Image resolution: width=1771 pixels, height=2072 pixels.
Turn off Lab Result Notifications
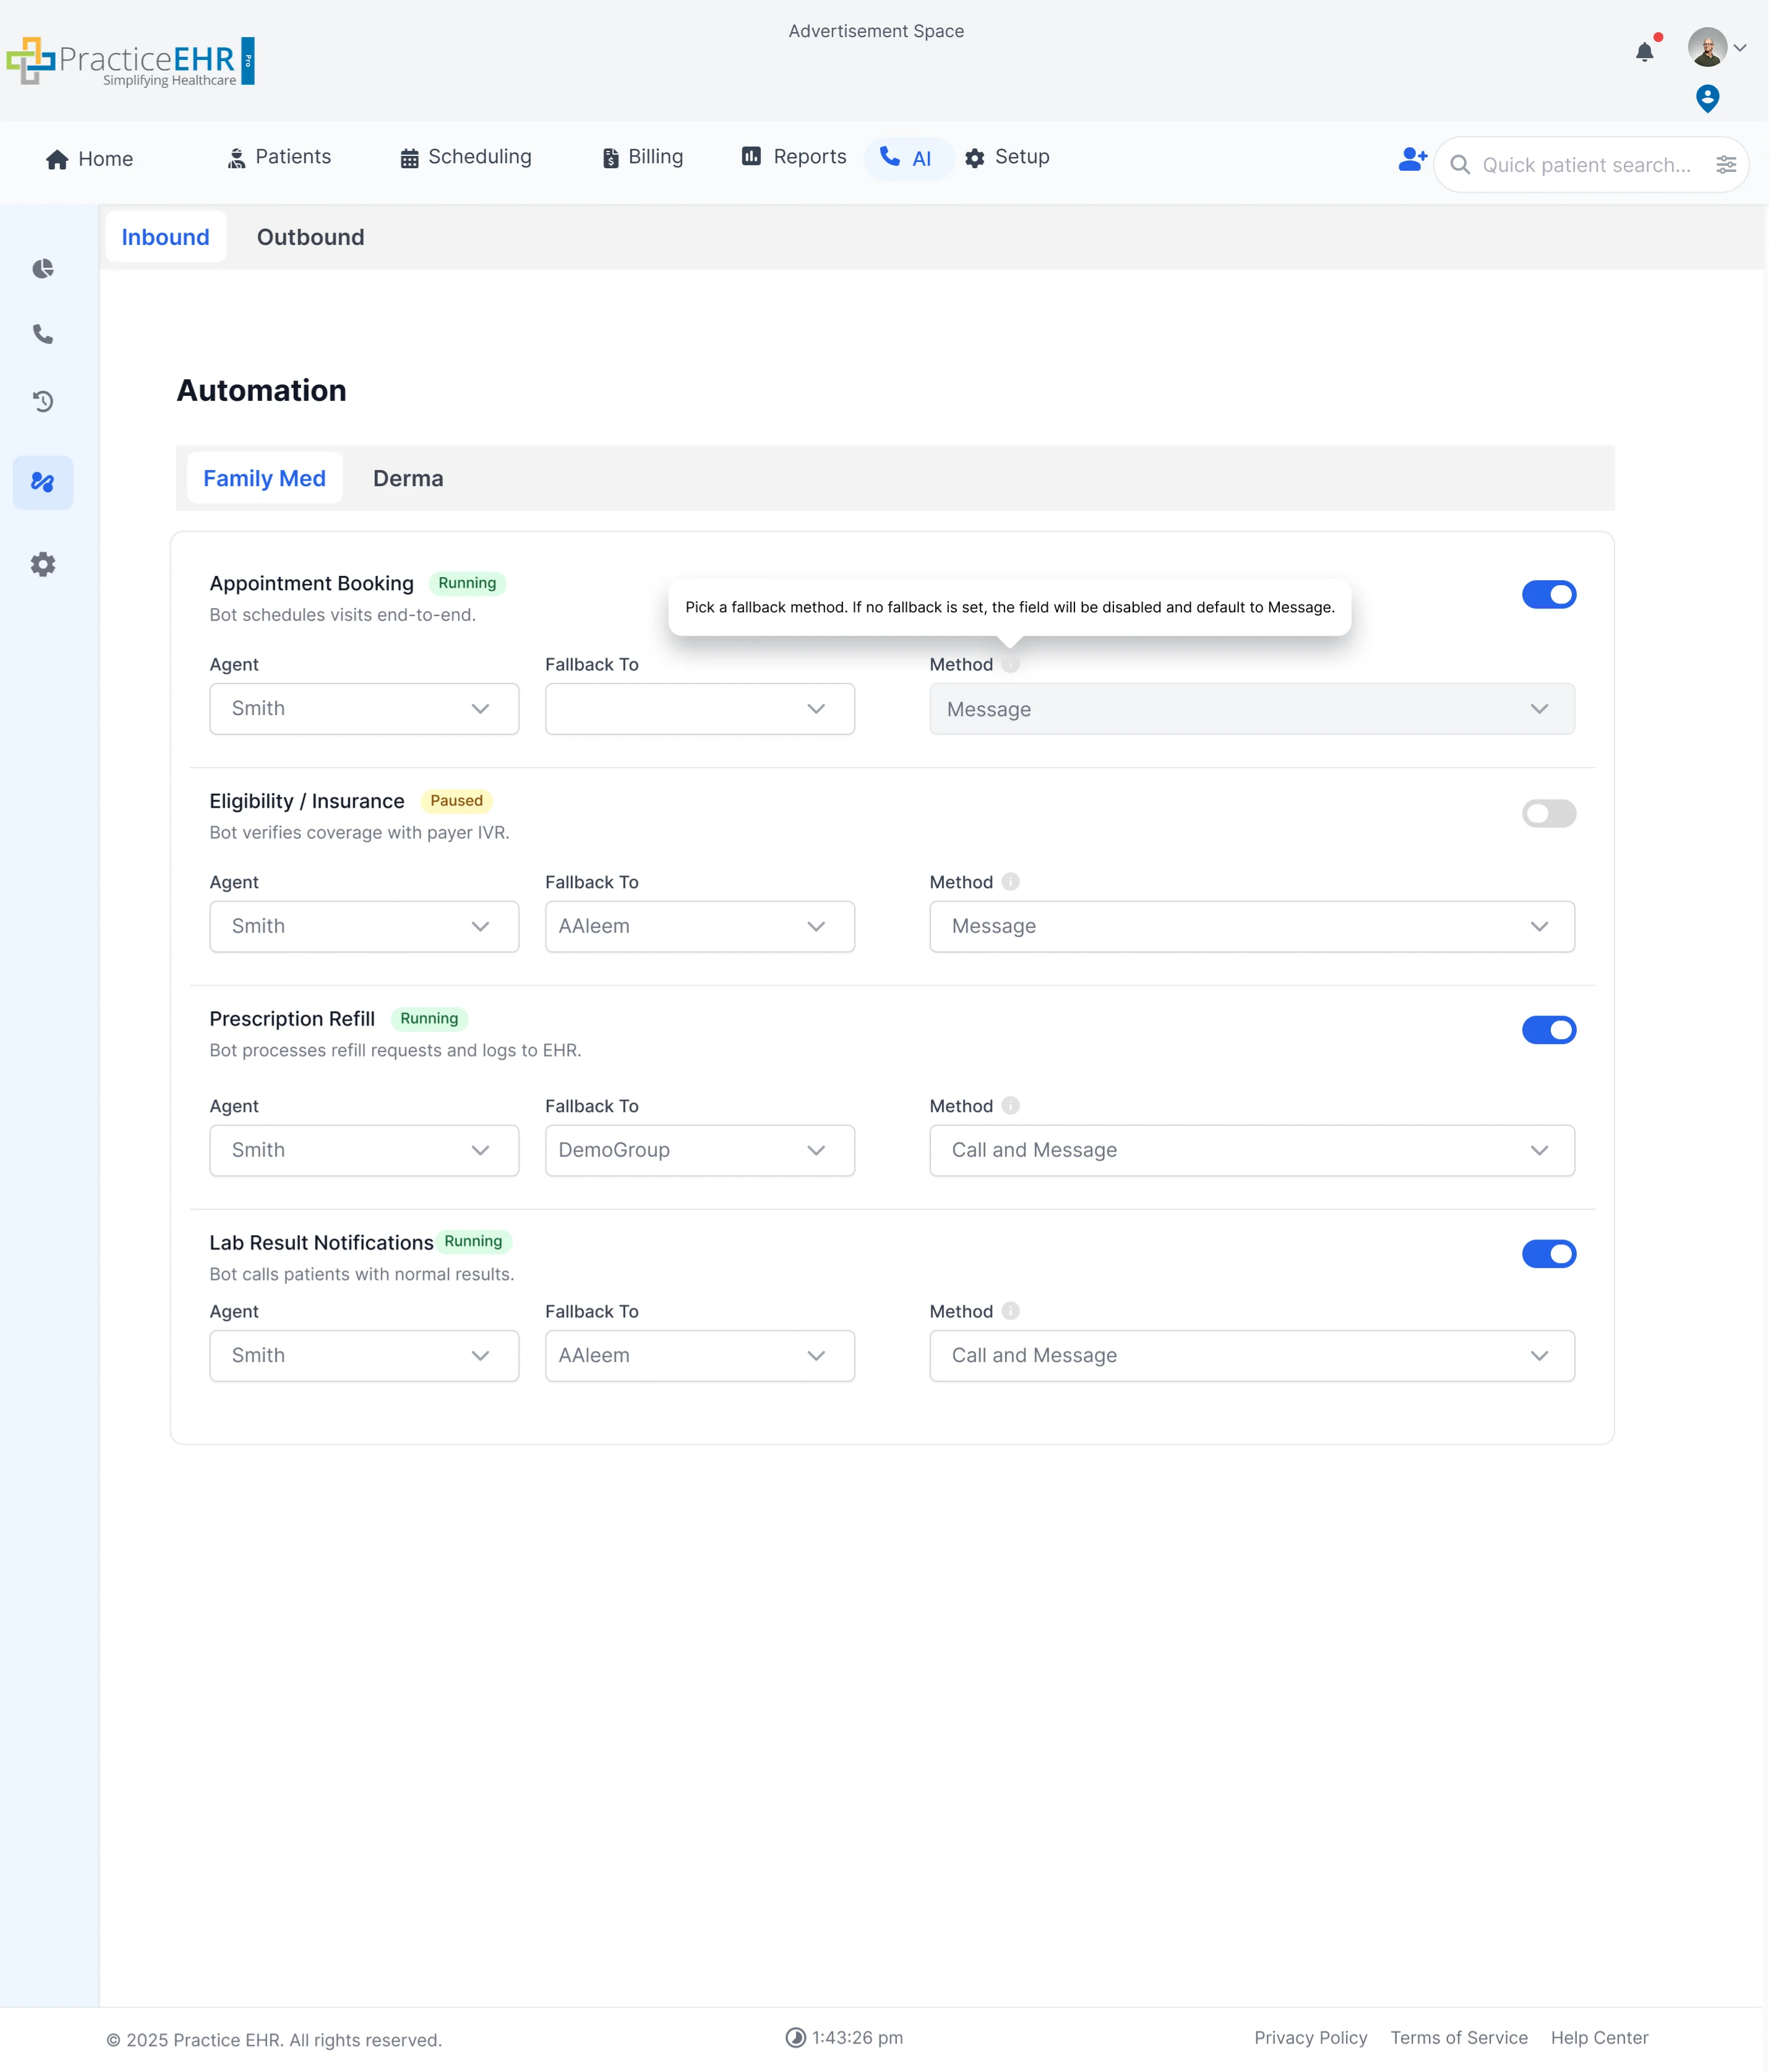(x=1548, y=1253)
